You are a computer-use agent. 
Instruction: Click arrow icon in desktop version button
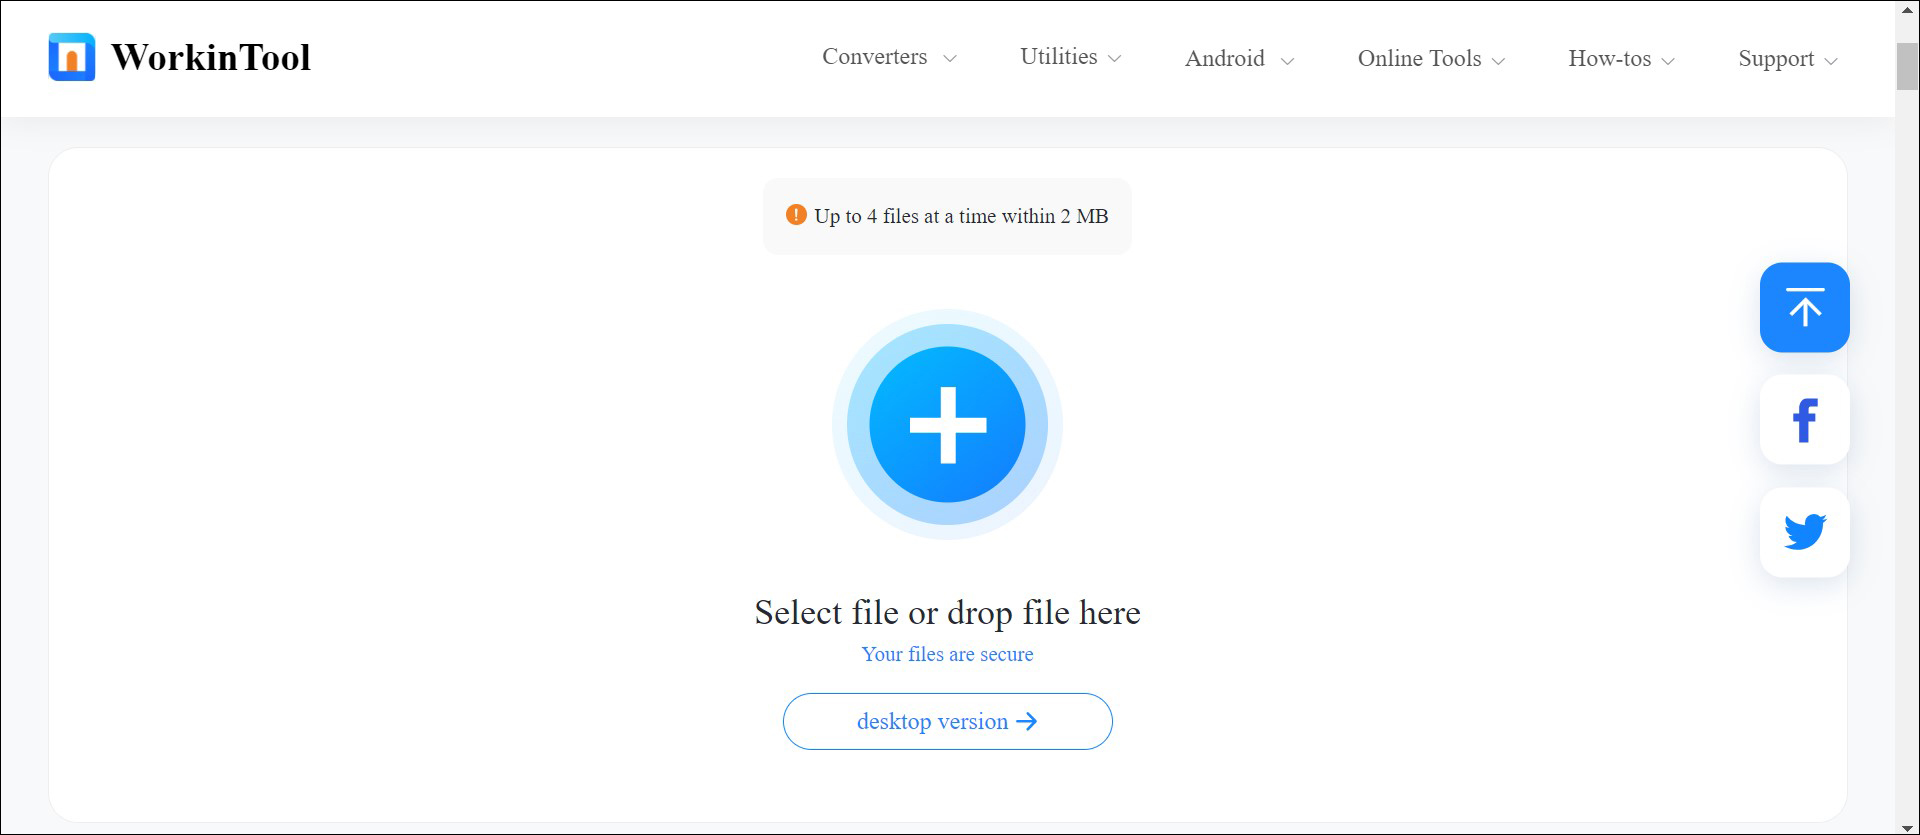pyautogui.click(x=1027, y=721)
